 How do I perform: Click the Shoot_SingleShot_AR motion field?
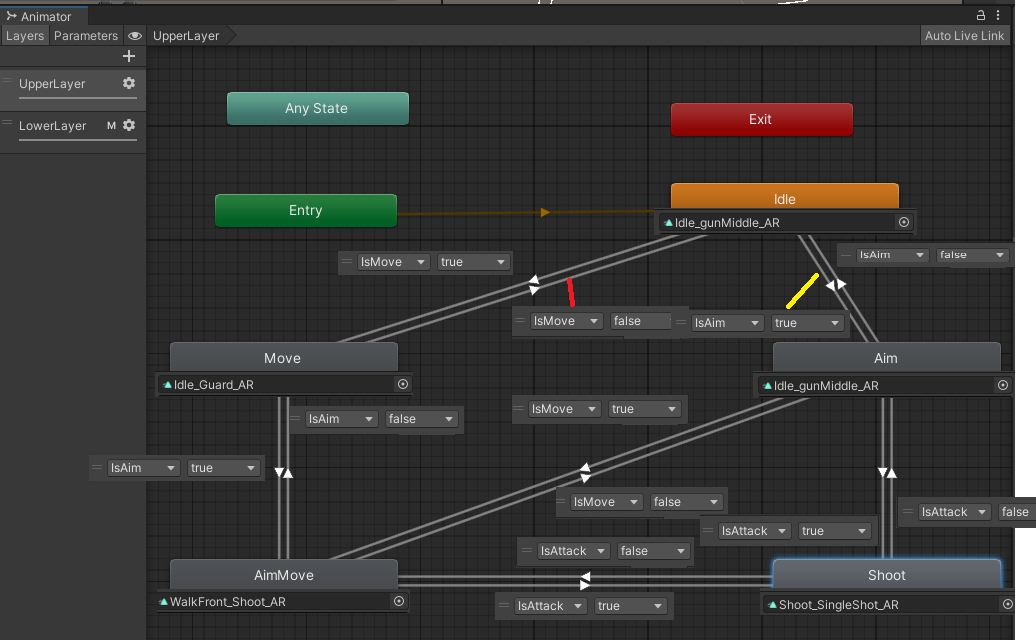[889, 604]
